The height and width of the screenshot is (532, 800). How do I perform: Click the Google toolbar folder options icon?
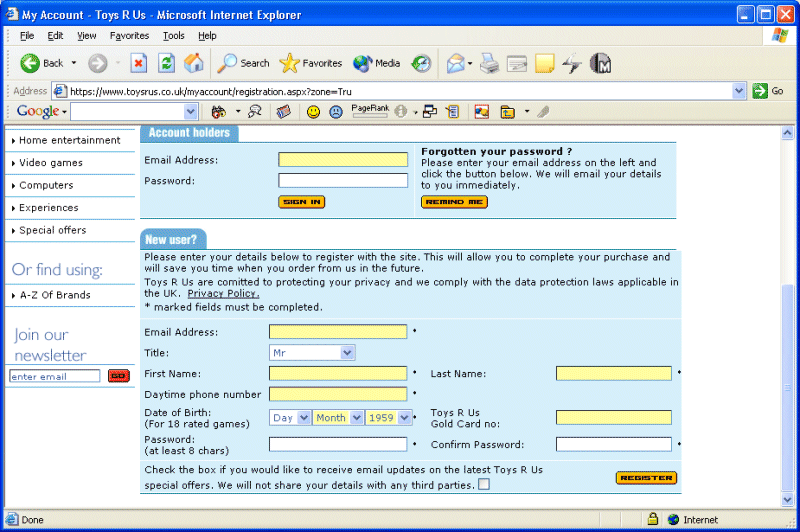click(508, 111)
